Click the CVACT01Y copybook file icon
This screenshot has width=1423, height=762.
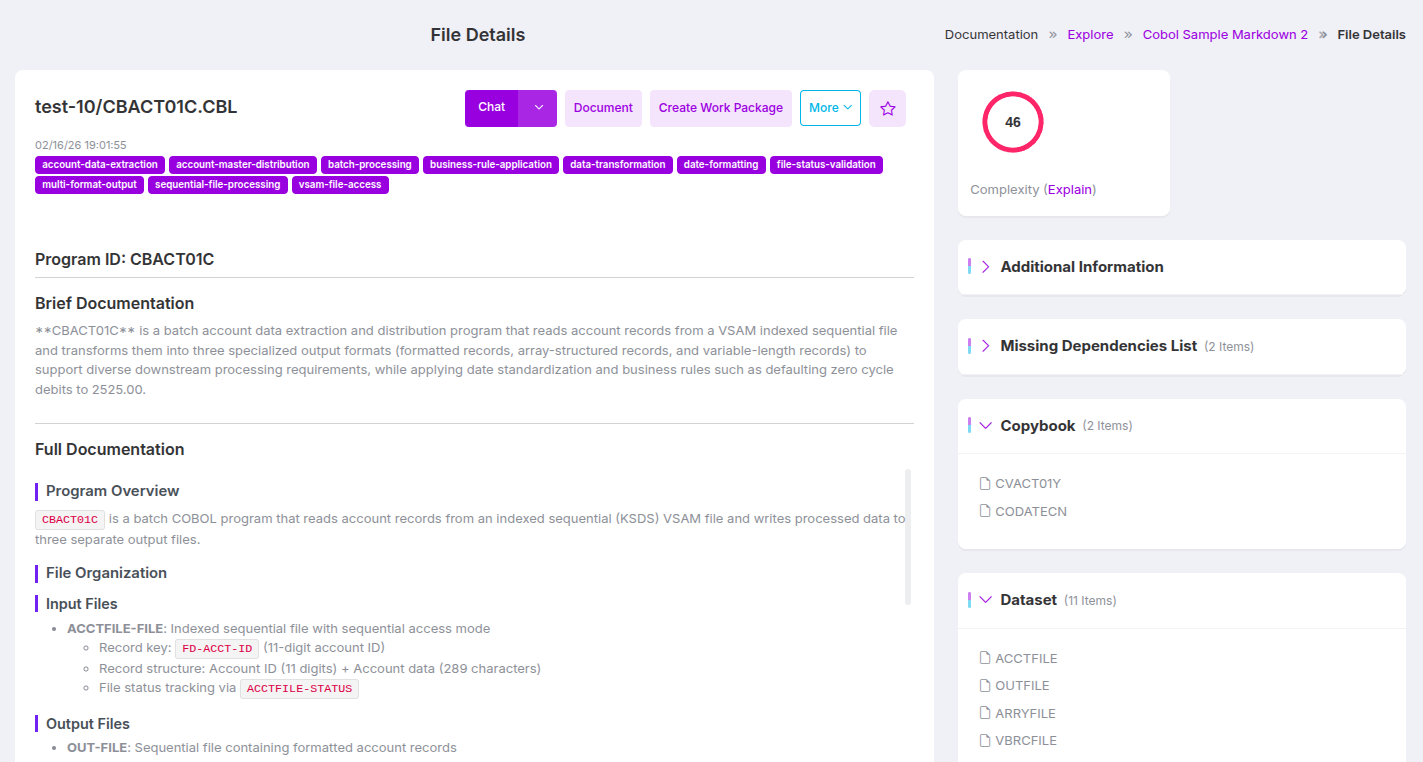coord(985,484)
